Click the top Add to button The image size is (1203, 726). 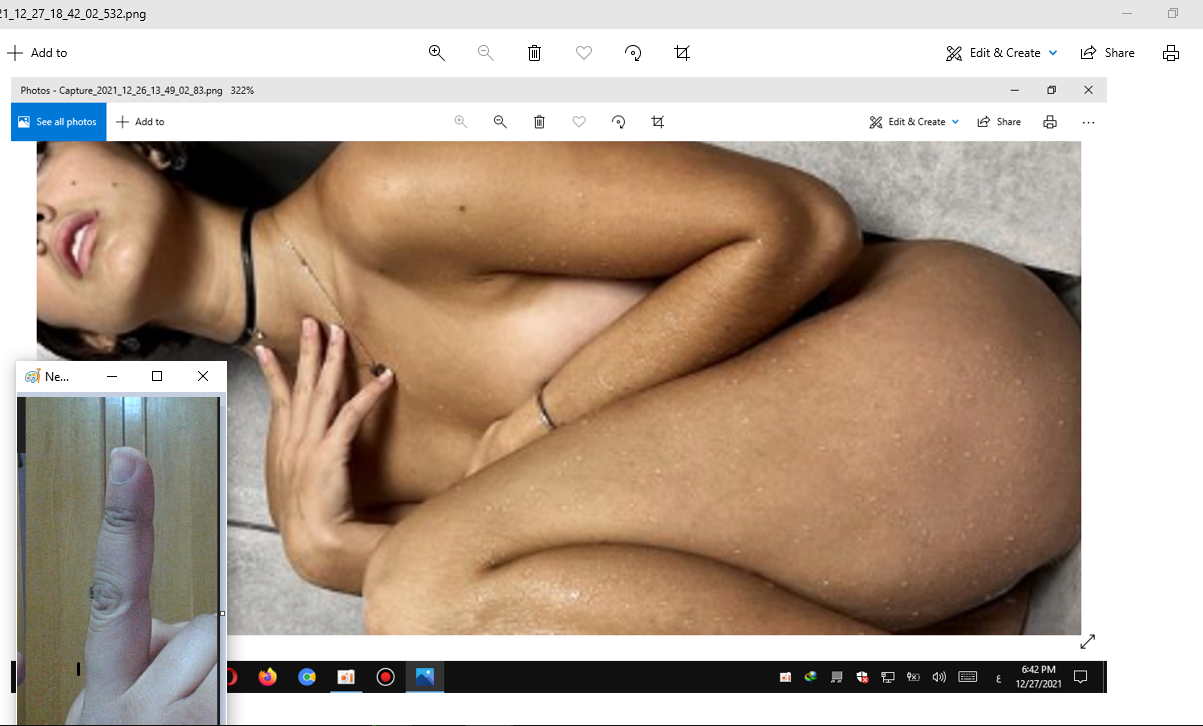[x=37, y=53]
